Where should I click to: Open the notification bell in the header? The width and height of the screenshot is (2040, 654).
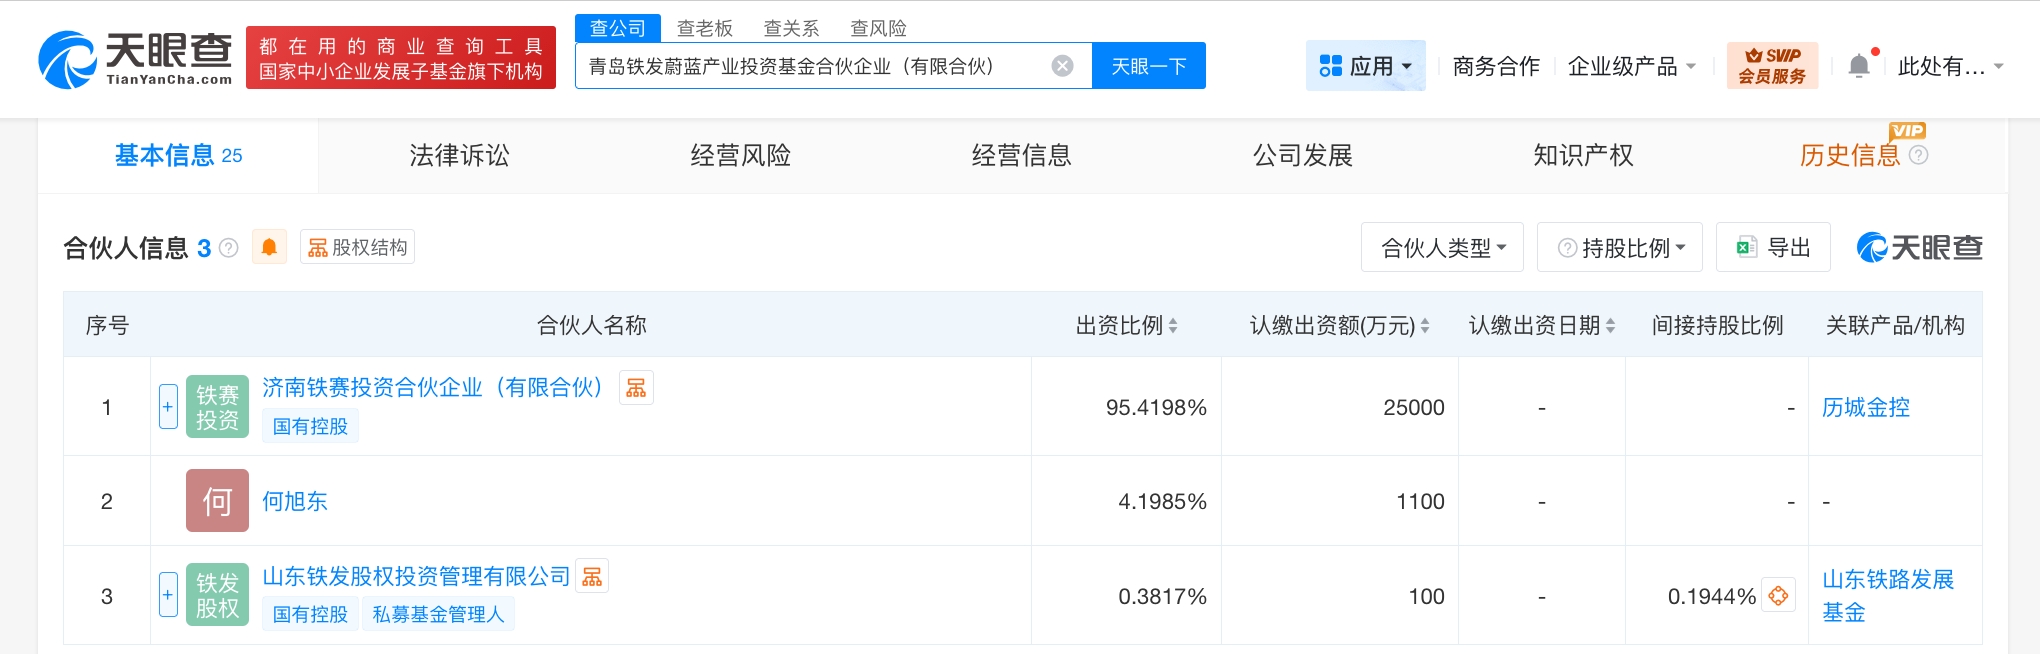pos(1859,66)
